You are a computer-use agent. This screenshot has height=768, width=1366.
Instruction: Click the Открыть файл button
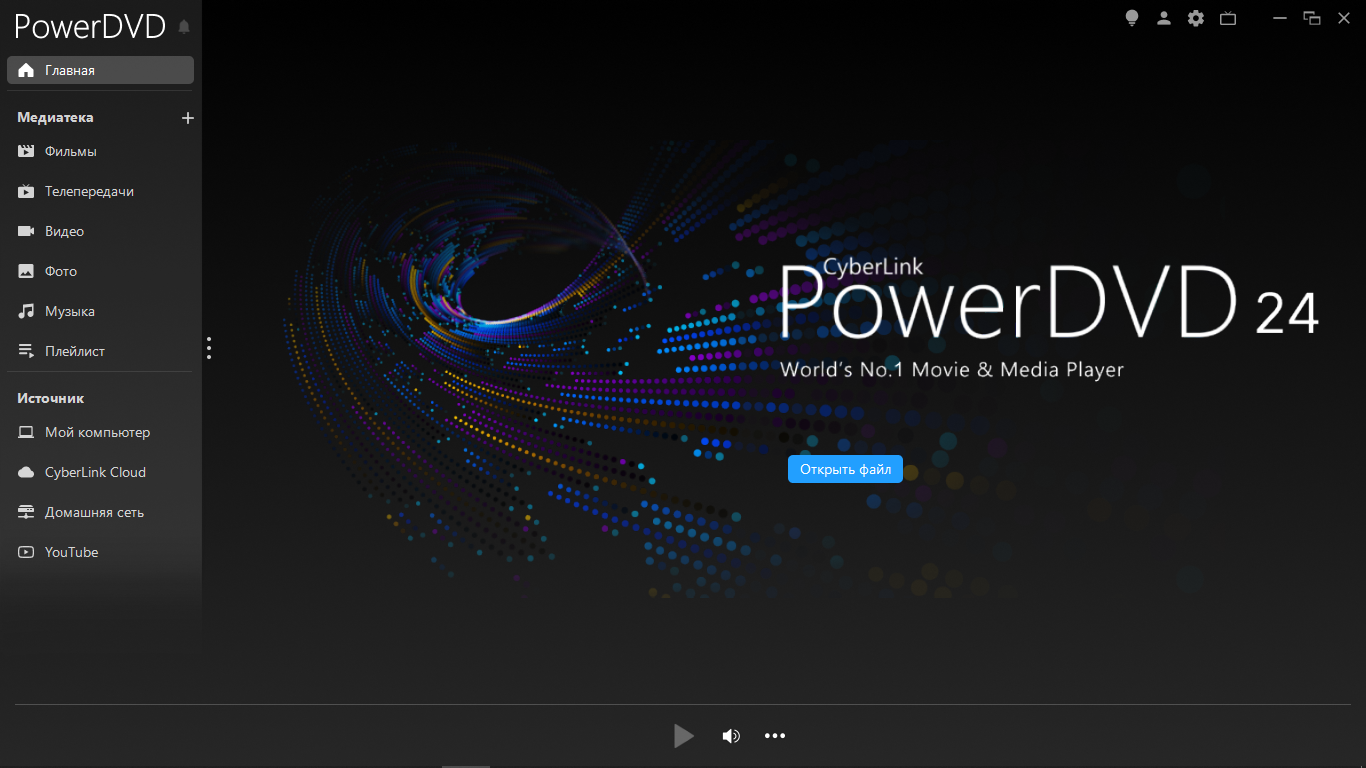(x=845, y=470)
